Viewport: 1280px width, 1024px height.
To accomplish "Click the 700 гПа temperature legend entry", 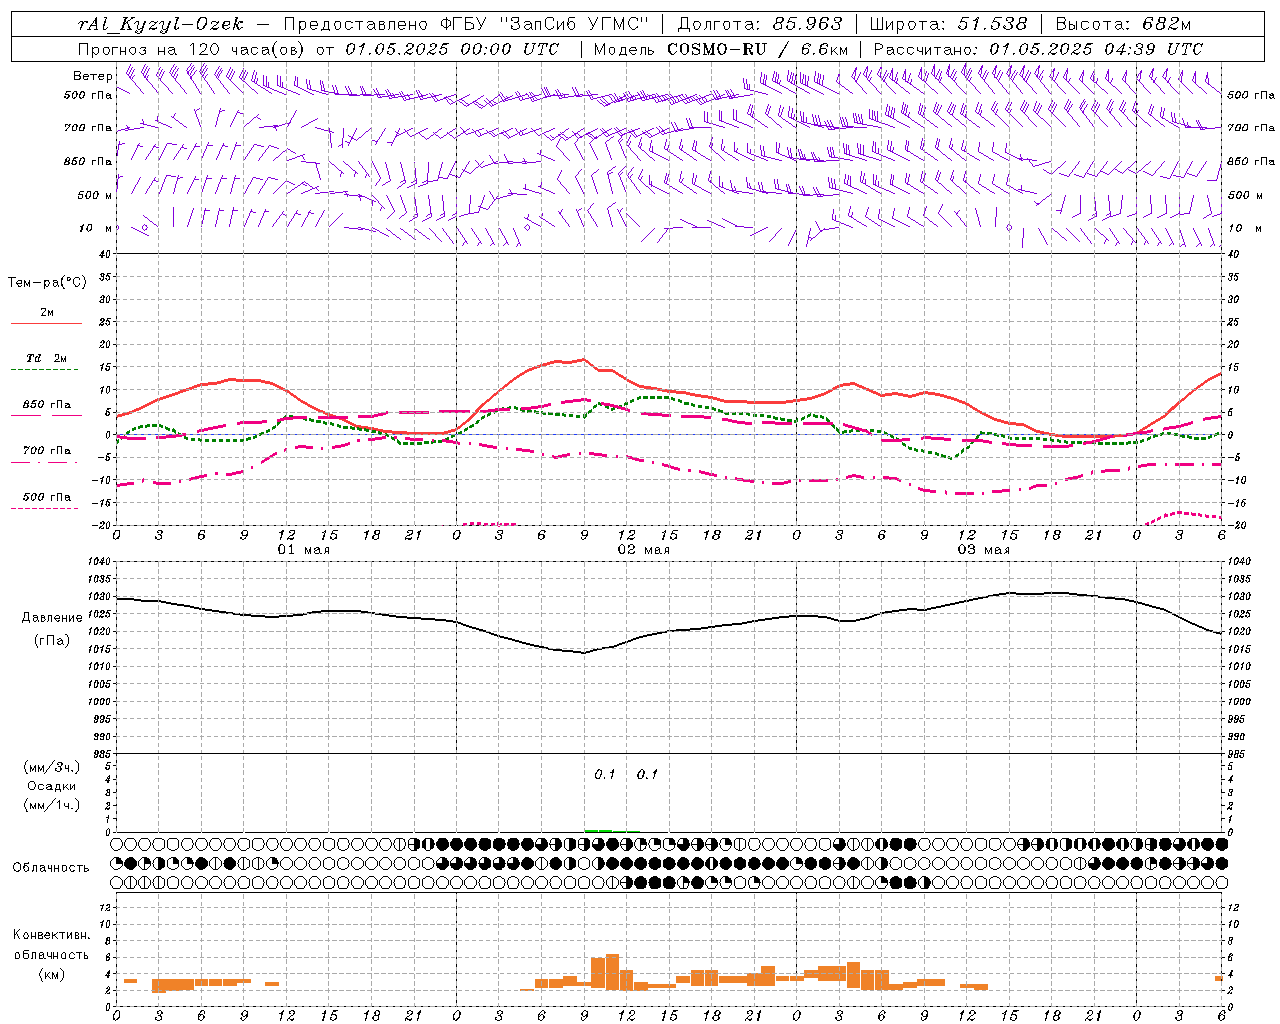I will (x=47, y=451).
